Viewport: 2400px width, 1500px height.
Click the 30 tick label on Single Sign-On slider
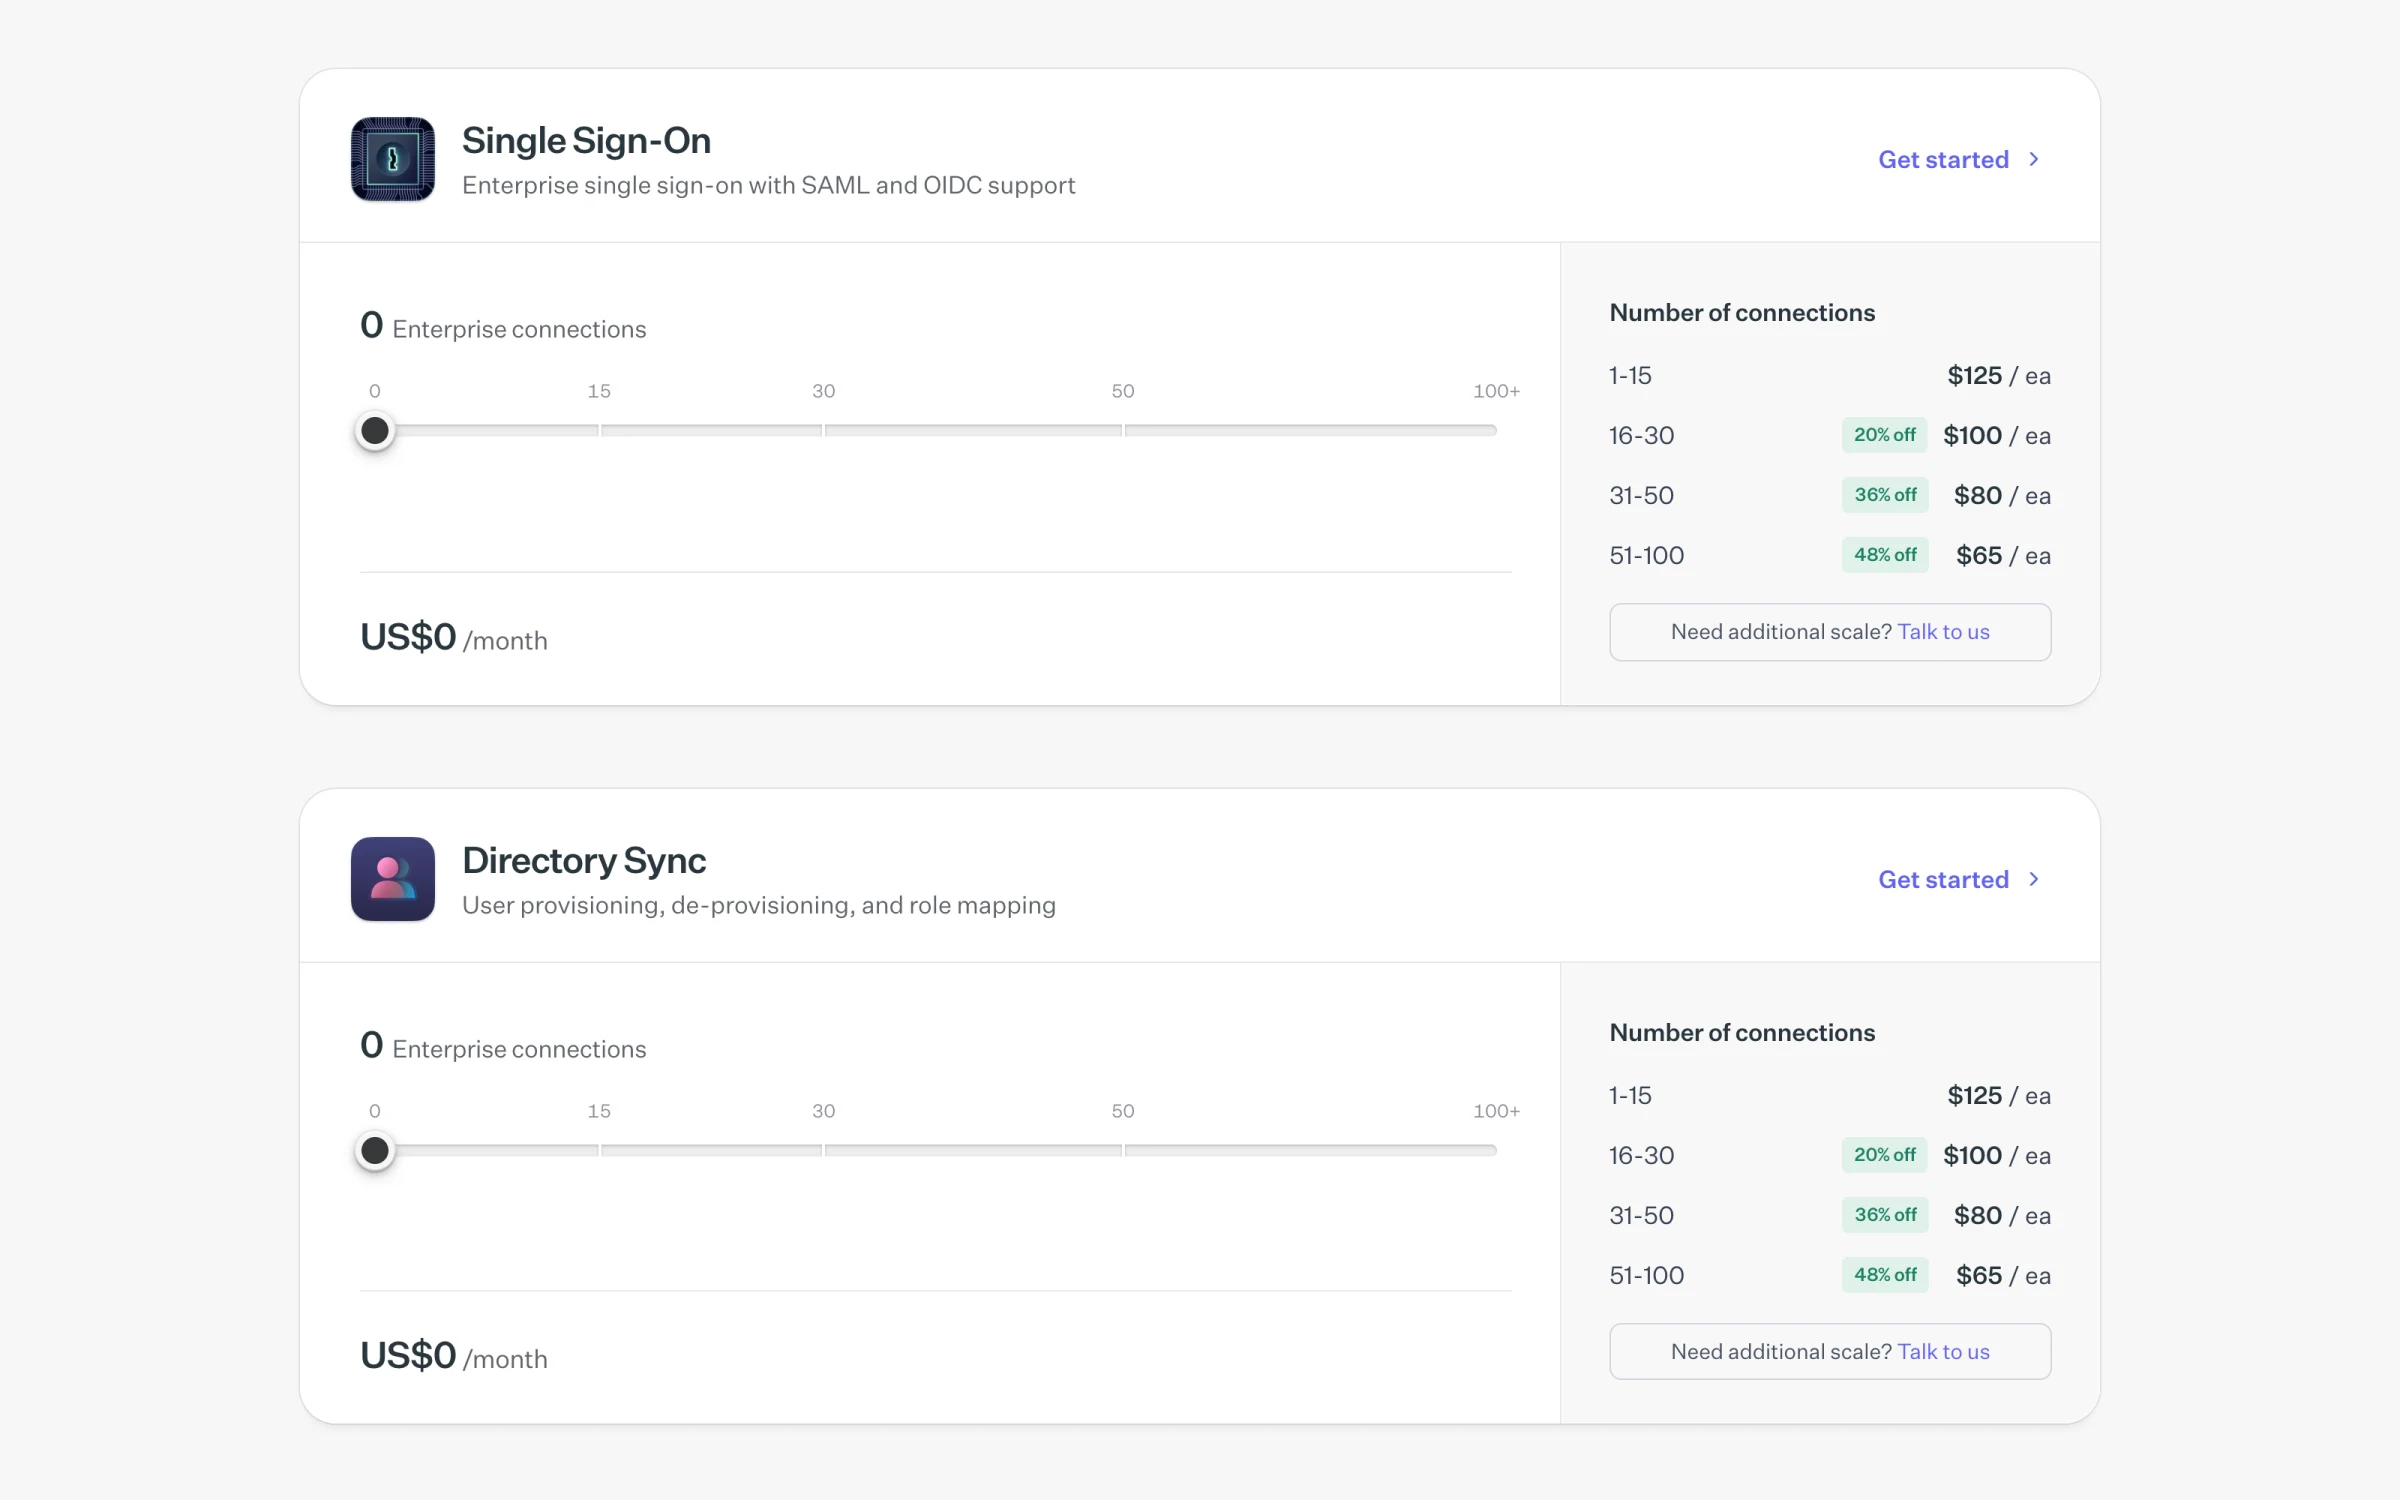tap(823, 391)
